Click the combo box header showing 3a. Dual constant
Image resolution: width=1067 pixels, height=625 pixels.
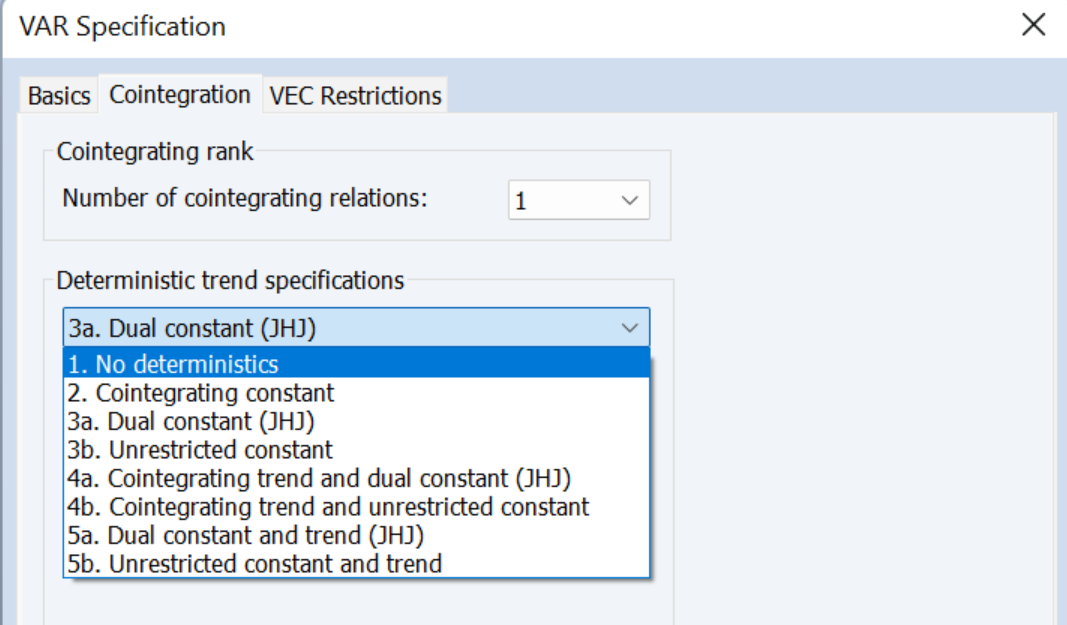356,328
